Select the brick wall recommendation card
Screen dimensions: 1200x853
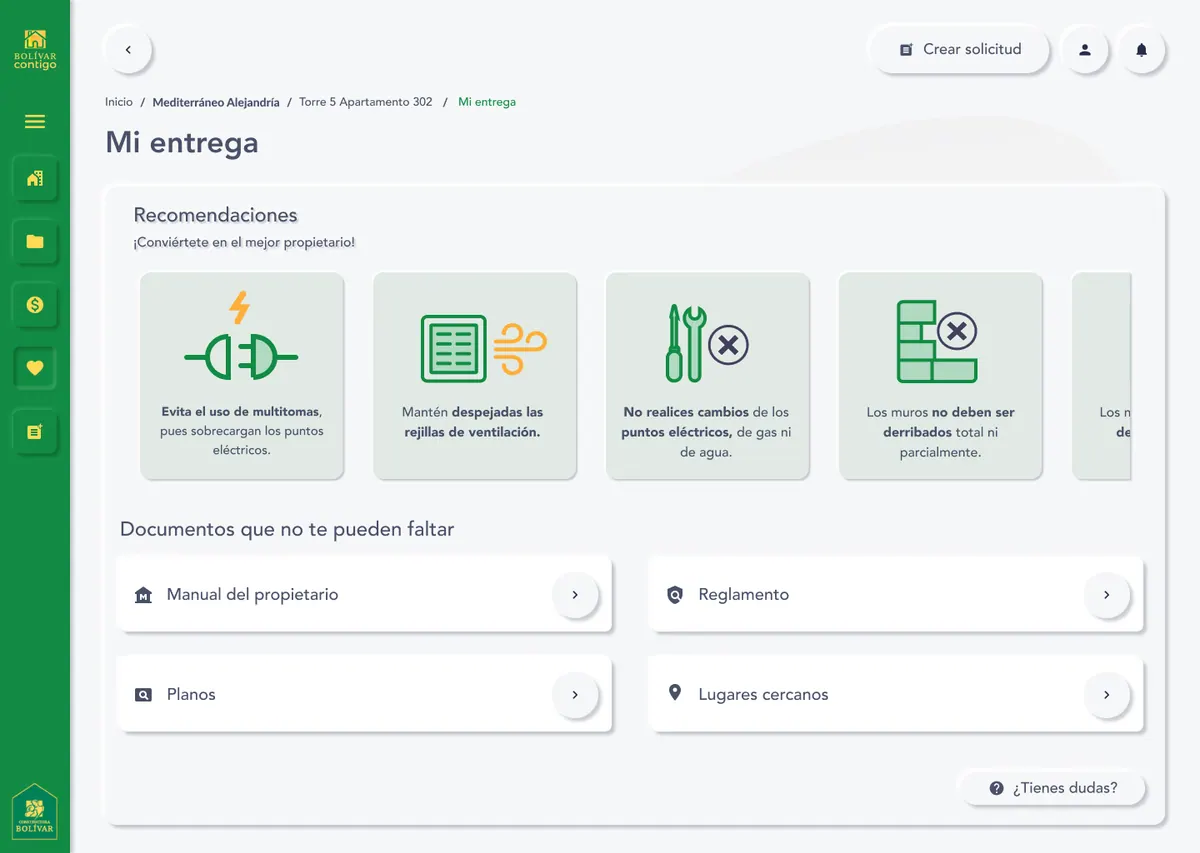[x=941, y=376]
